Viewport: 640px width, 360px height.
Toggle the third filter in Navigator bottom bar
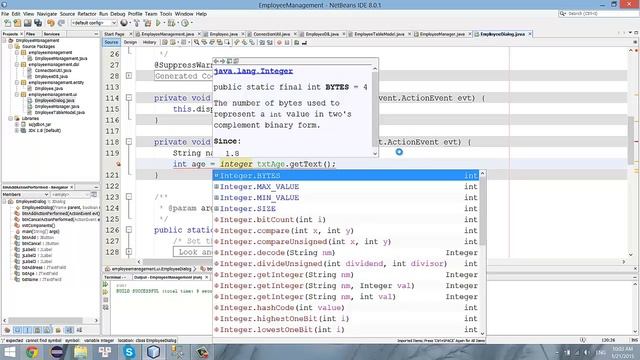click(27, 330)
